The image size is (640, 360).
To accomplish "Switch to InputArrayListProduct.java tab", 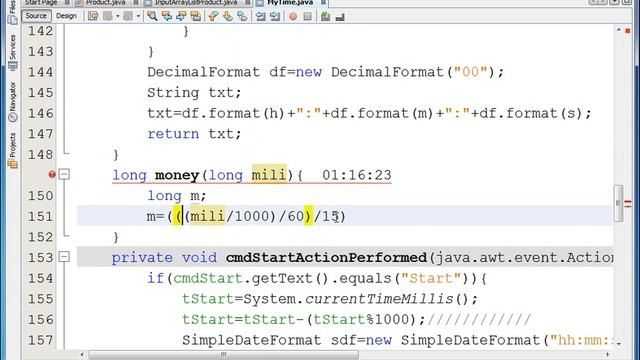I will [196, 3].
